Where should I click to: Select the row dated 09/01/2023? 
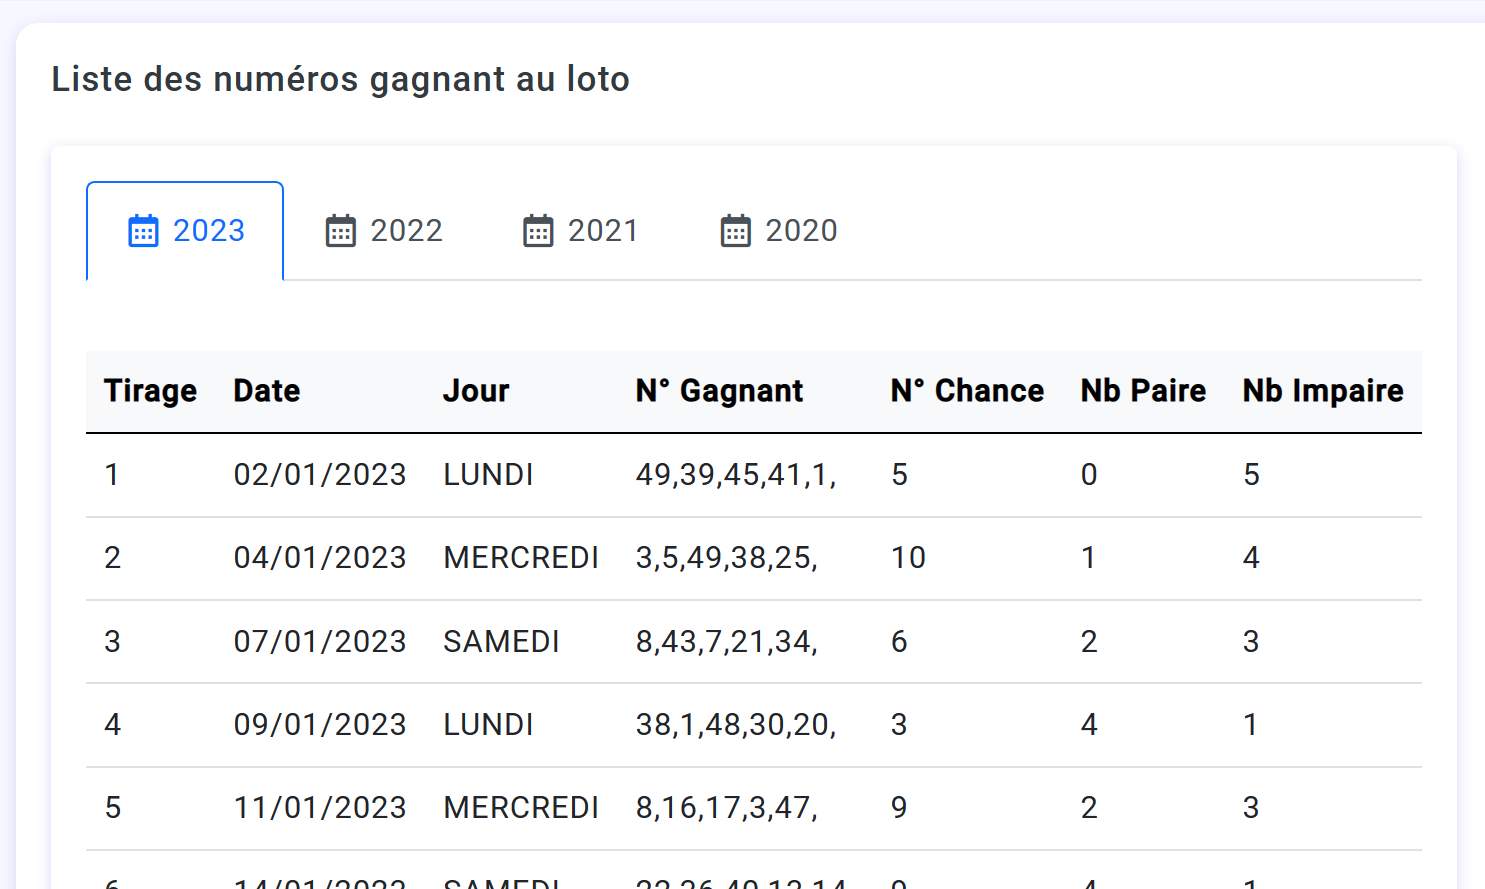tap(754, 725)
